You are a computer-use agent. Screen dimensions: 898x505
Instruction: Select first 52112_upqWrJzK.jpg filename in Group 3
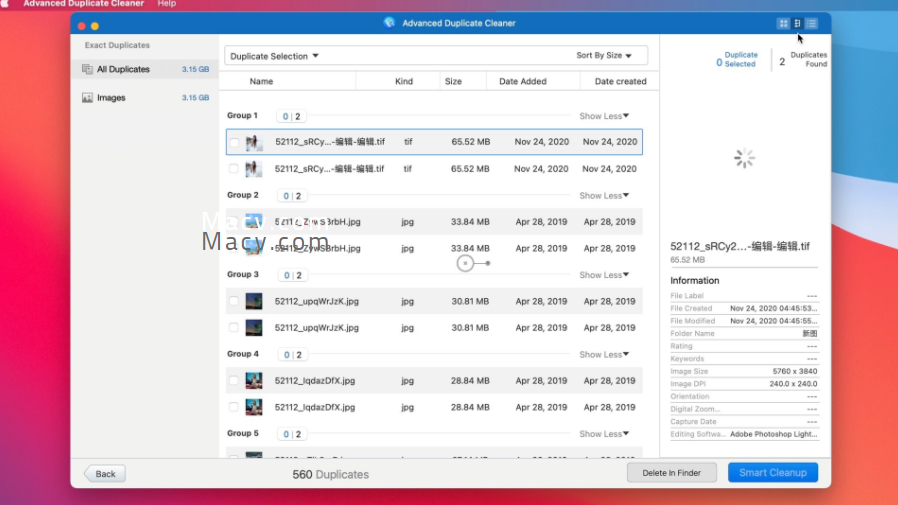317,301
